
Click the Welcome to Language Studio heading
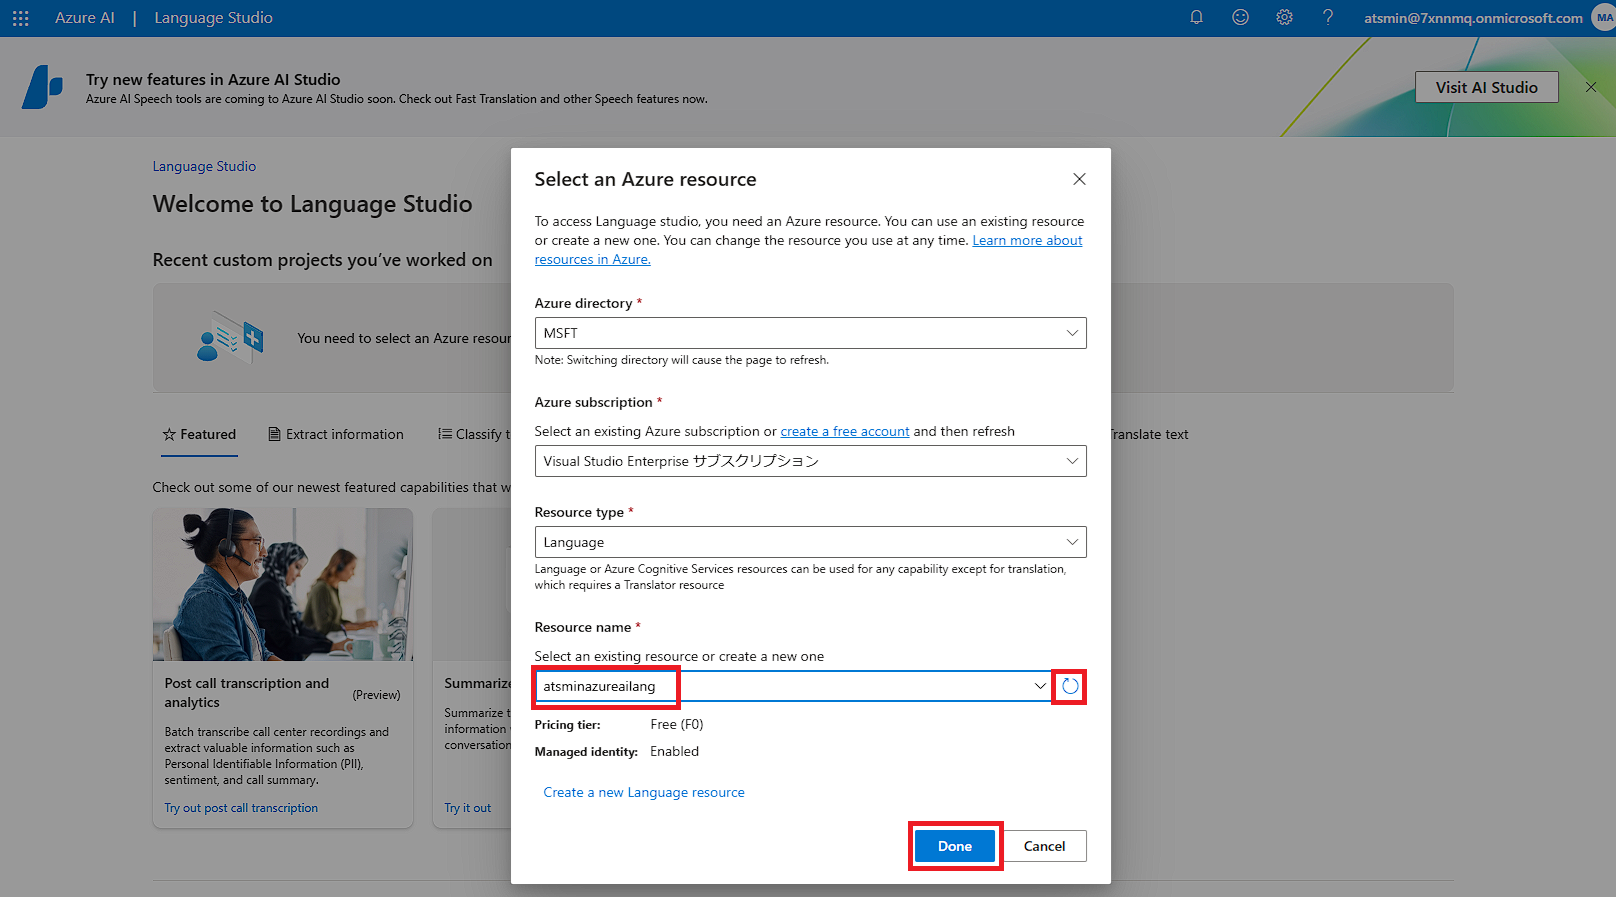click(x=312, y=204)
